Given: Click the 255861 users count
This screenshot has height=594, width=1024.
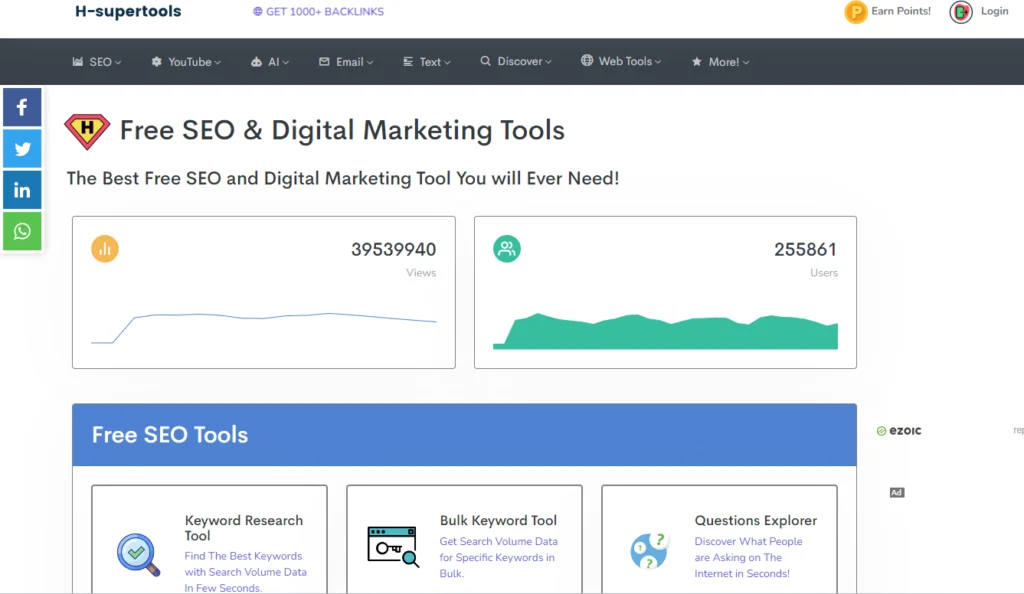Looking at the screenshot, I should point(805,249).
